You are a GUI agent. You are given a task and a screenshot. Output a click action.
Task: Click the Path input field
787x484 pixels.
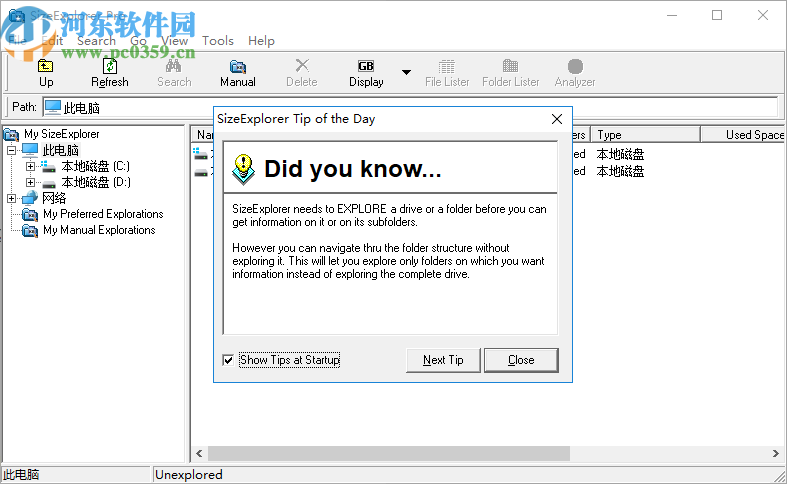[411, 107]
